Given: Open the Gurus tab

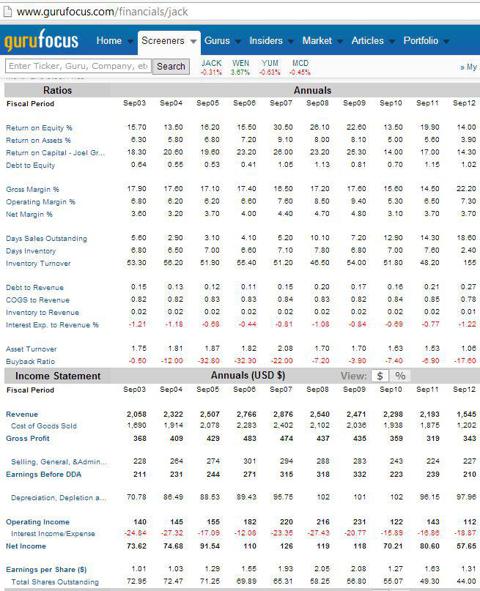Looking at the screenshot, I should click(217, 41).
